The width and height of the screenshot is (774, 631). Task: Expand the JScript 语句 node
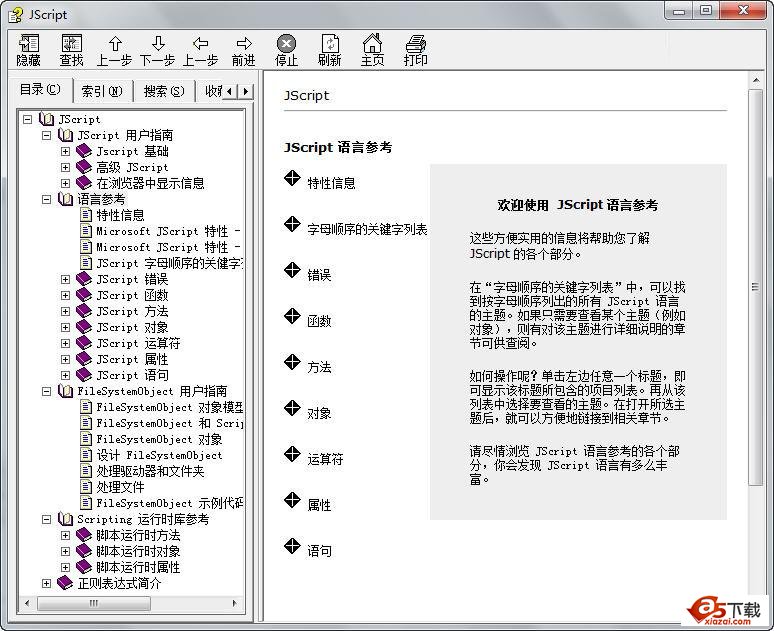point(65,375)
